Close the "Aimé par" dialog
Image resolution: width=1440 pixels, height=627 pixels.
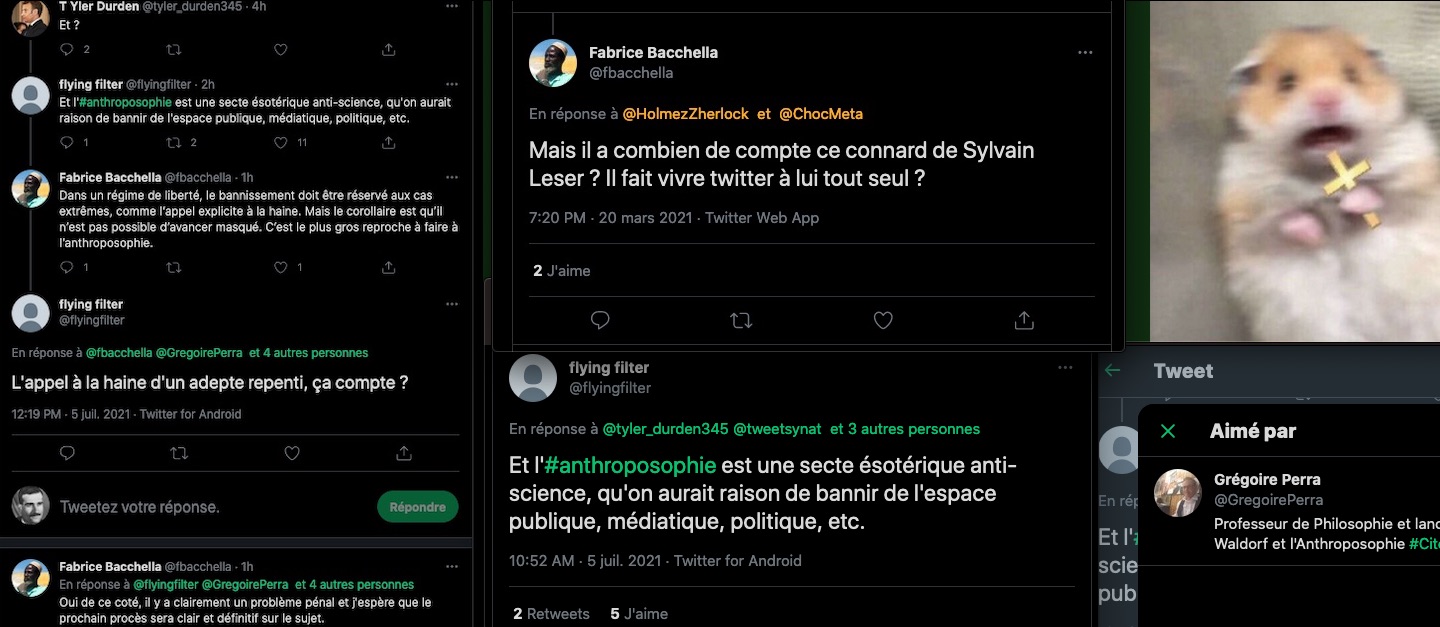click(1167, 431)
